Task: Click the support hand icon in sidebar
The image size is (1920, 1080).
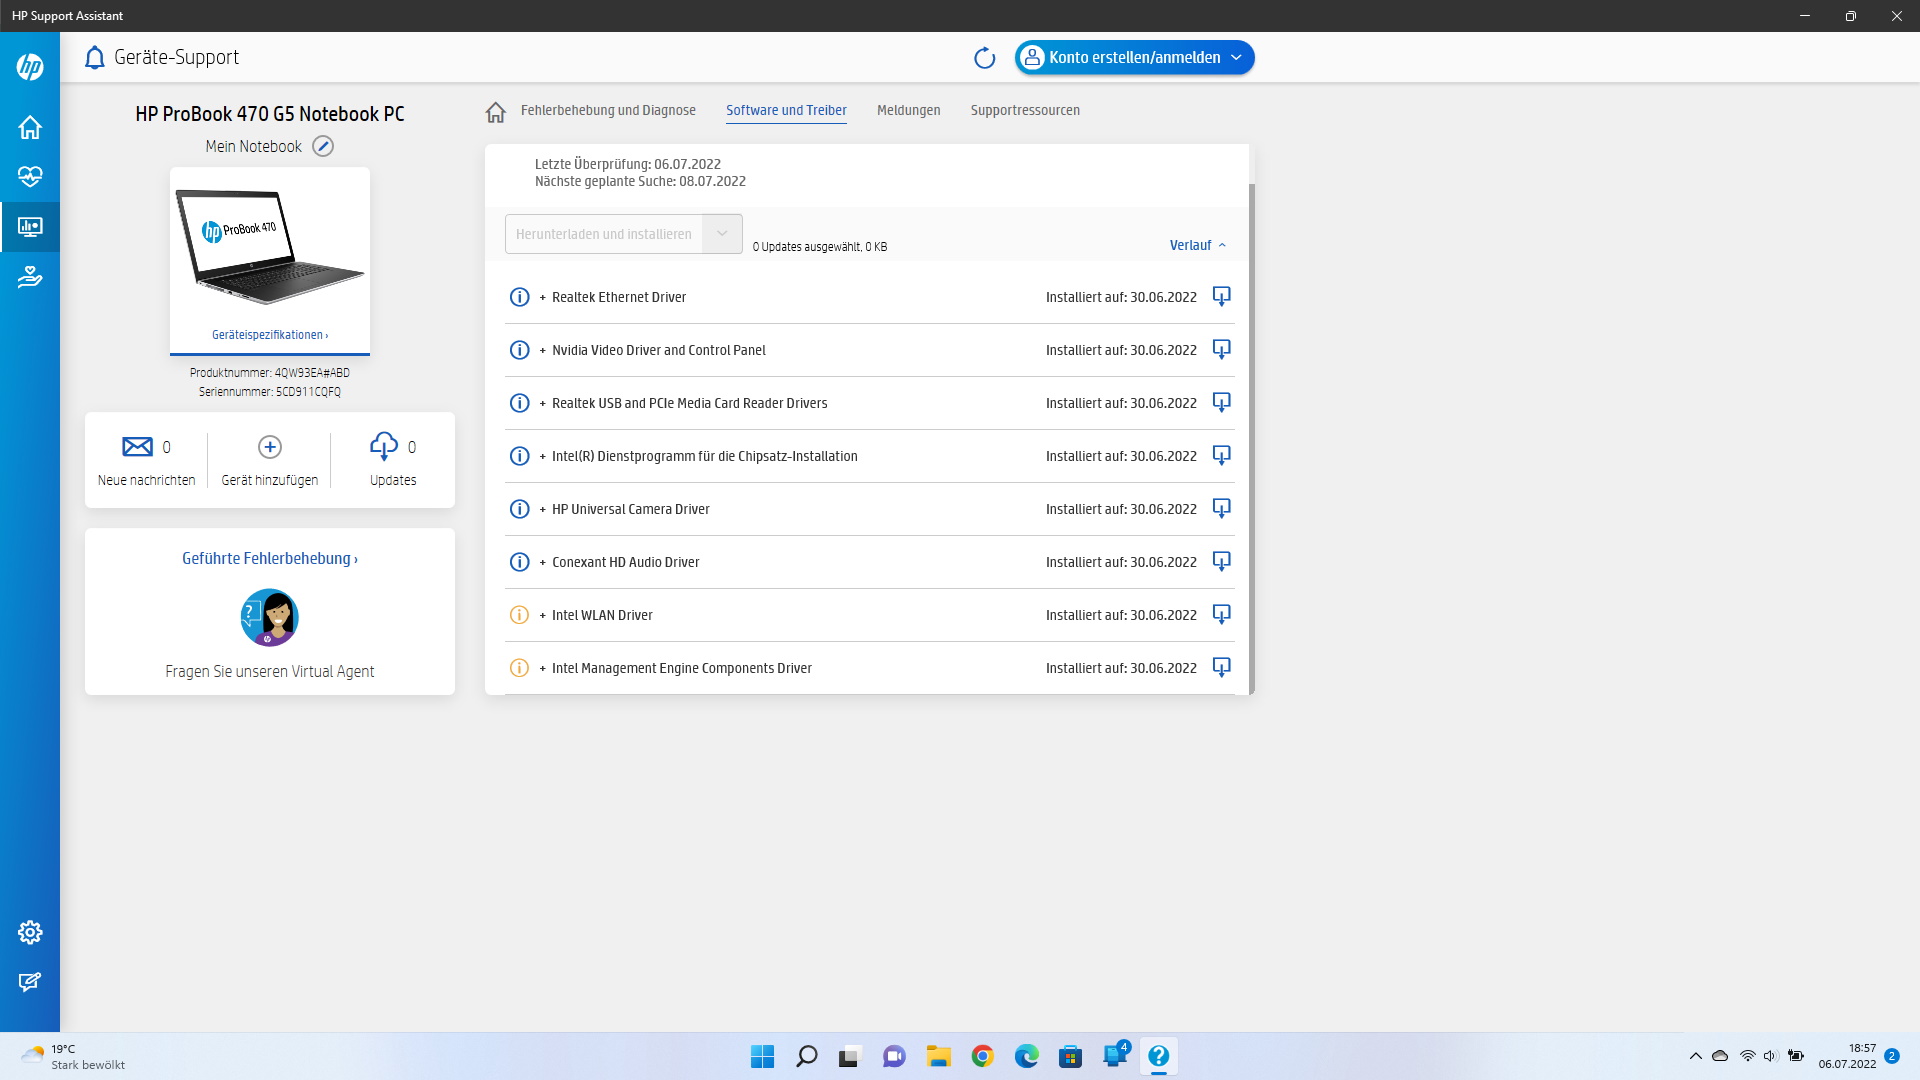Action: tap(30, 277)
